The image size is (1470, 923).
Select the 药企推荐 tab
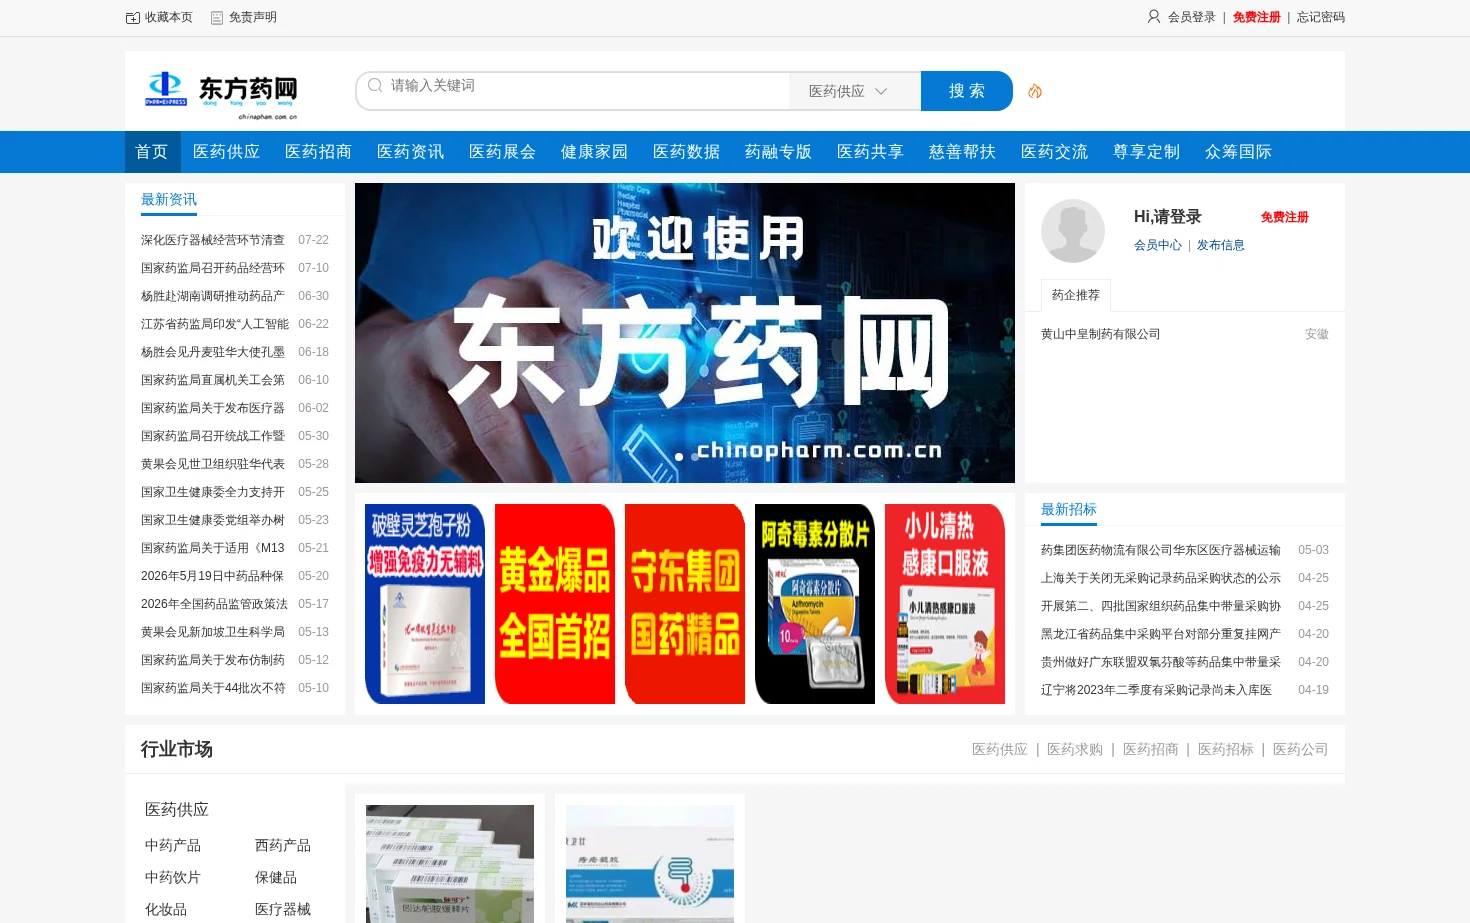point(1076,295)
